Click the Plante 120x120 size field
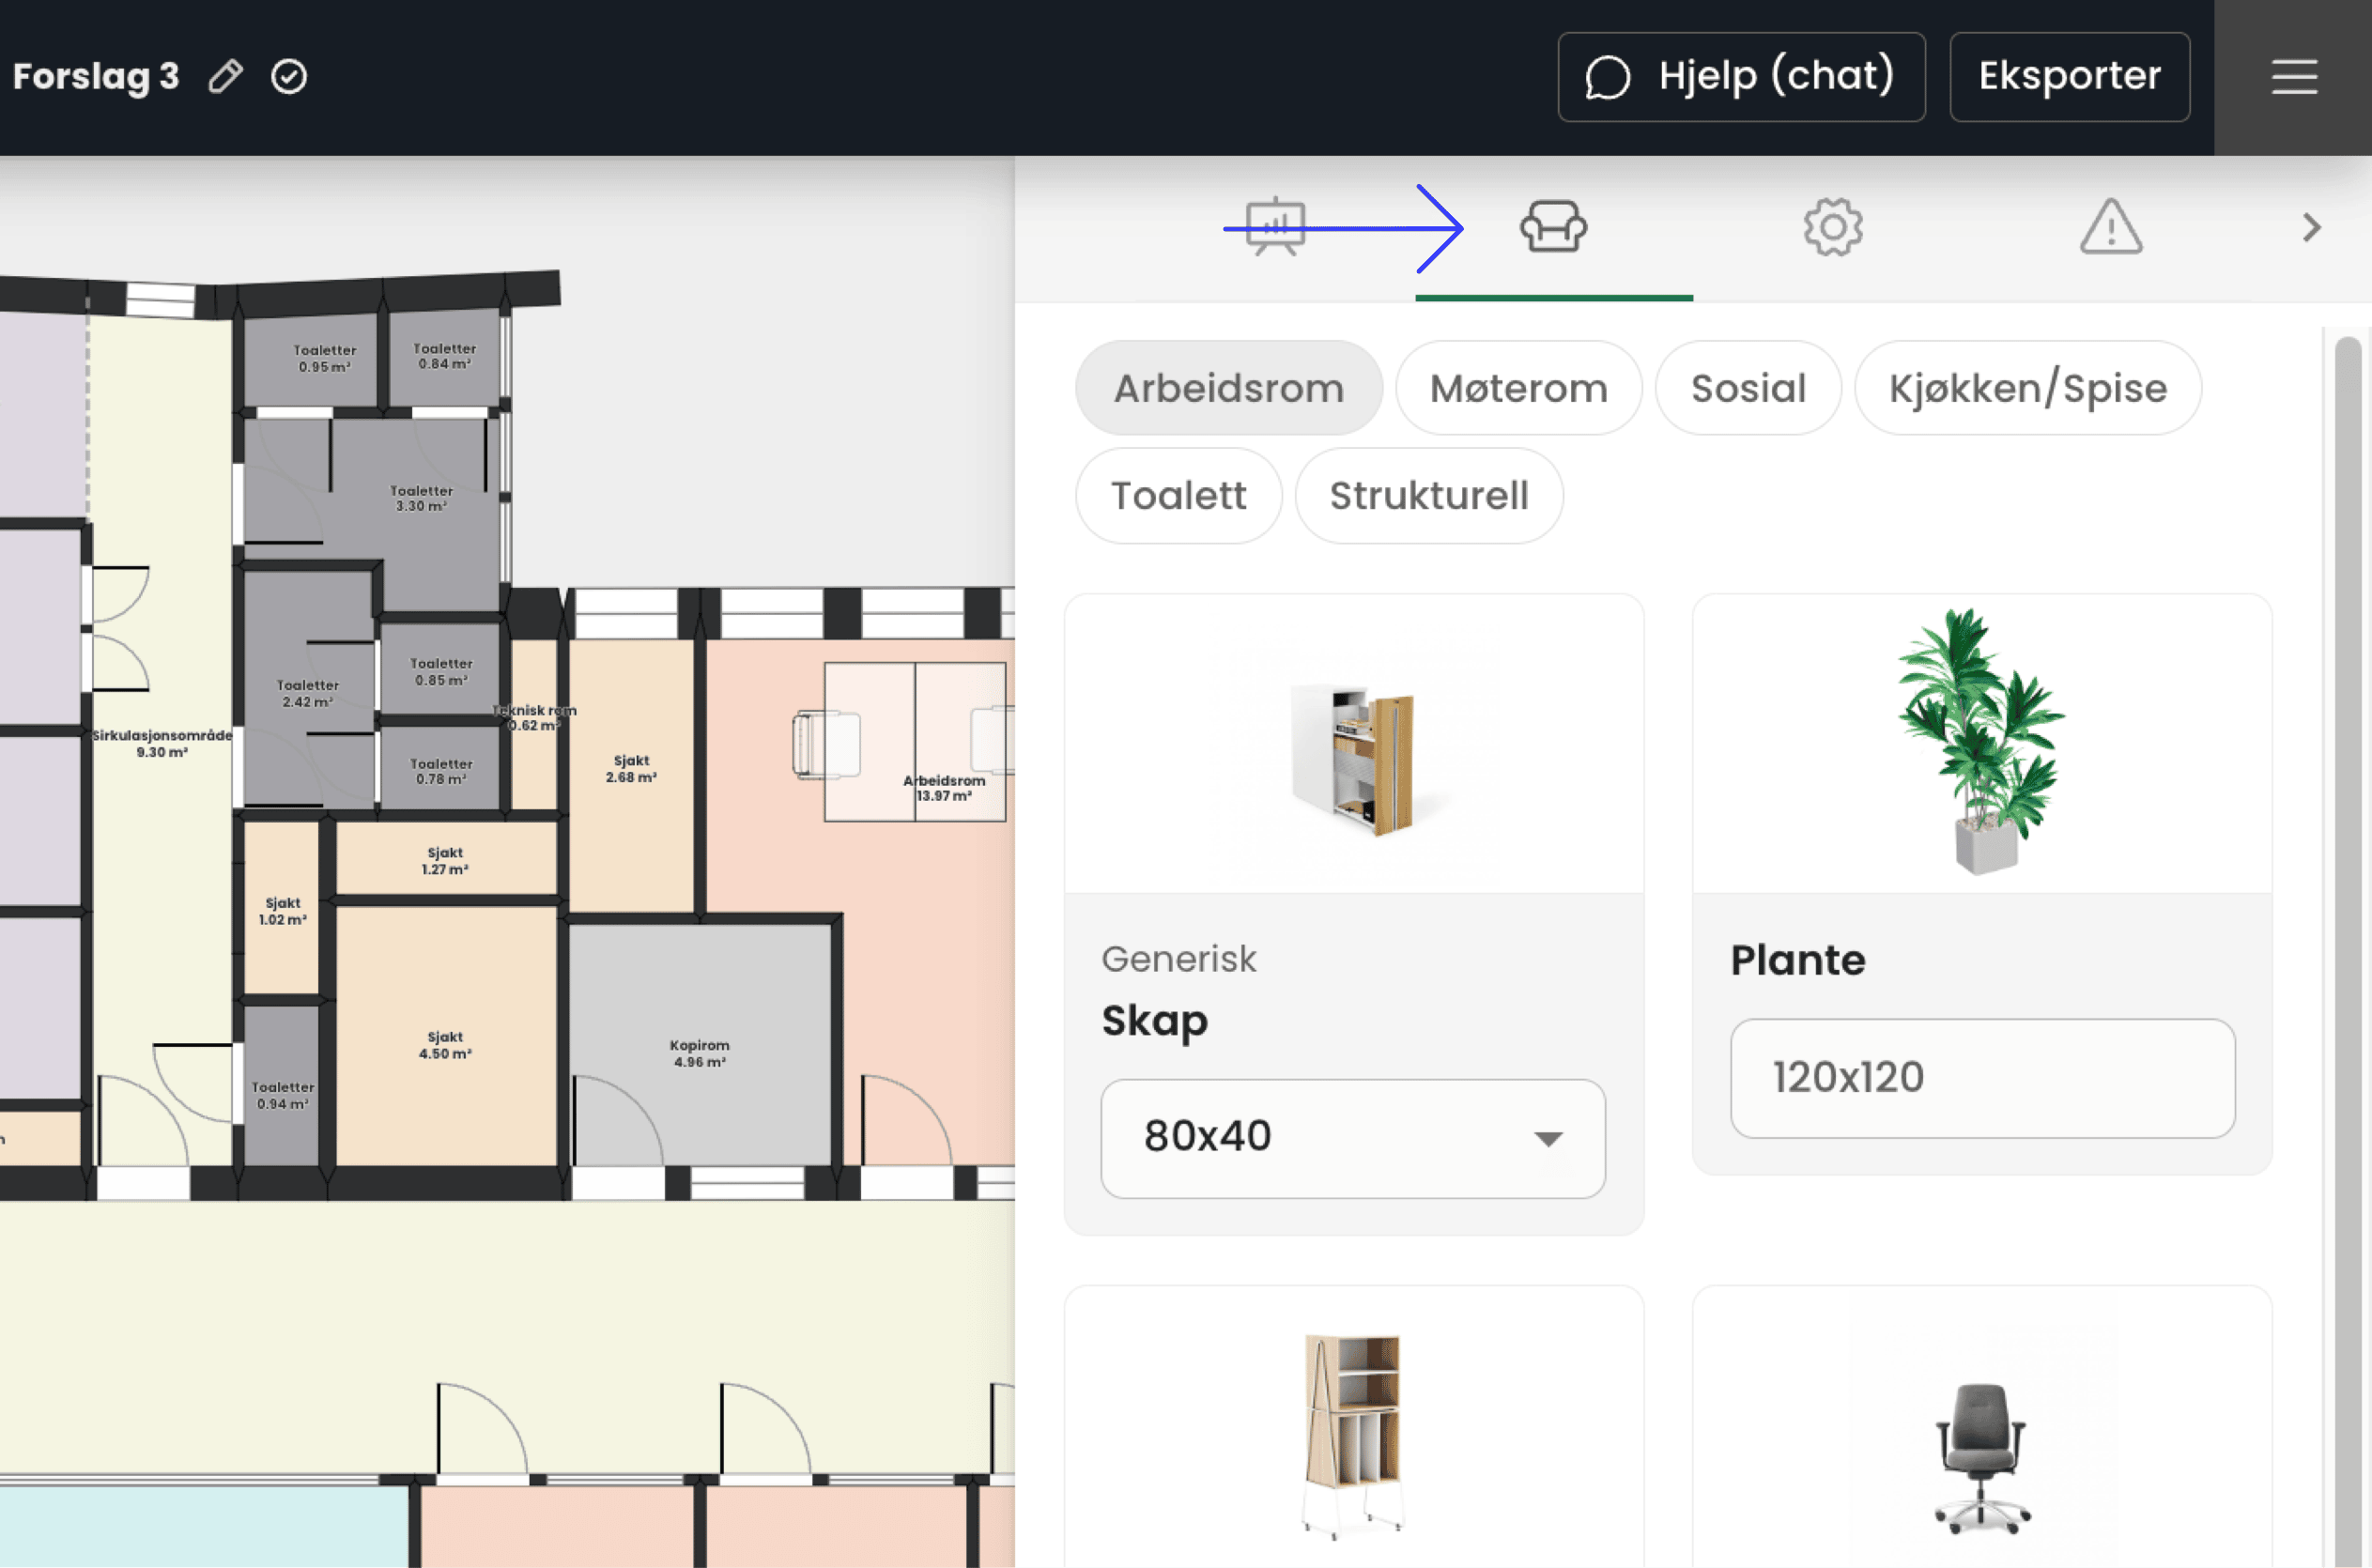2372x1568 pixels. point(1982,1078)
